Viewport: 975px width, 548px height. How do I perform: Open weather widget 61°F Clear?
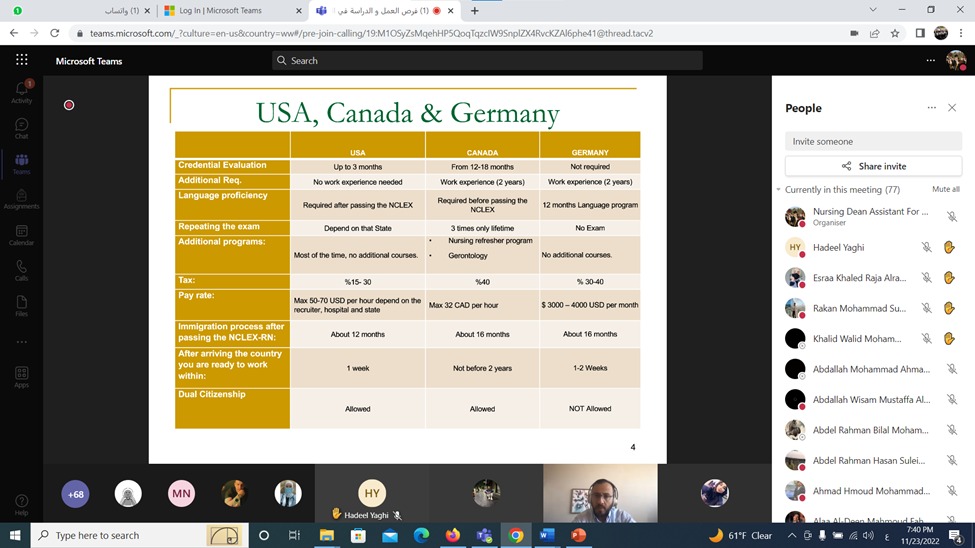click(741, 535)
